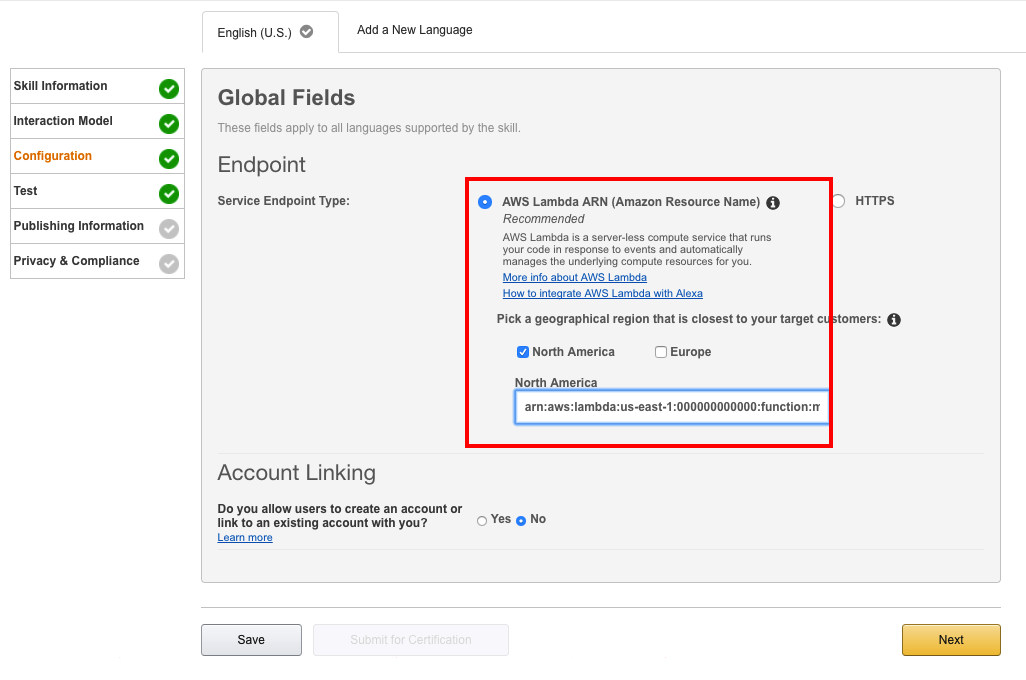Click the Privacy & Compliance gray checkmark icon

[169, 264]
